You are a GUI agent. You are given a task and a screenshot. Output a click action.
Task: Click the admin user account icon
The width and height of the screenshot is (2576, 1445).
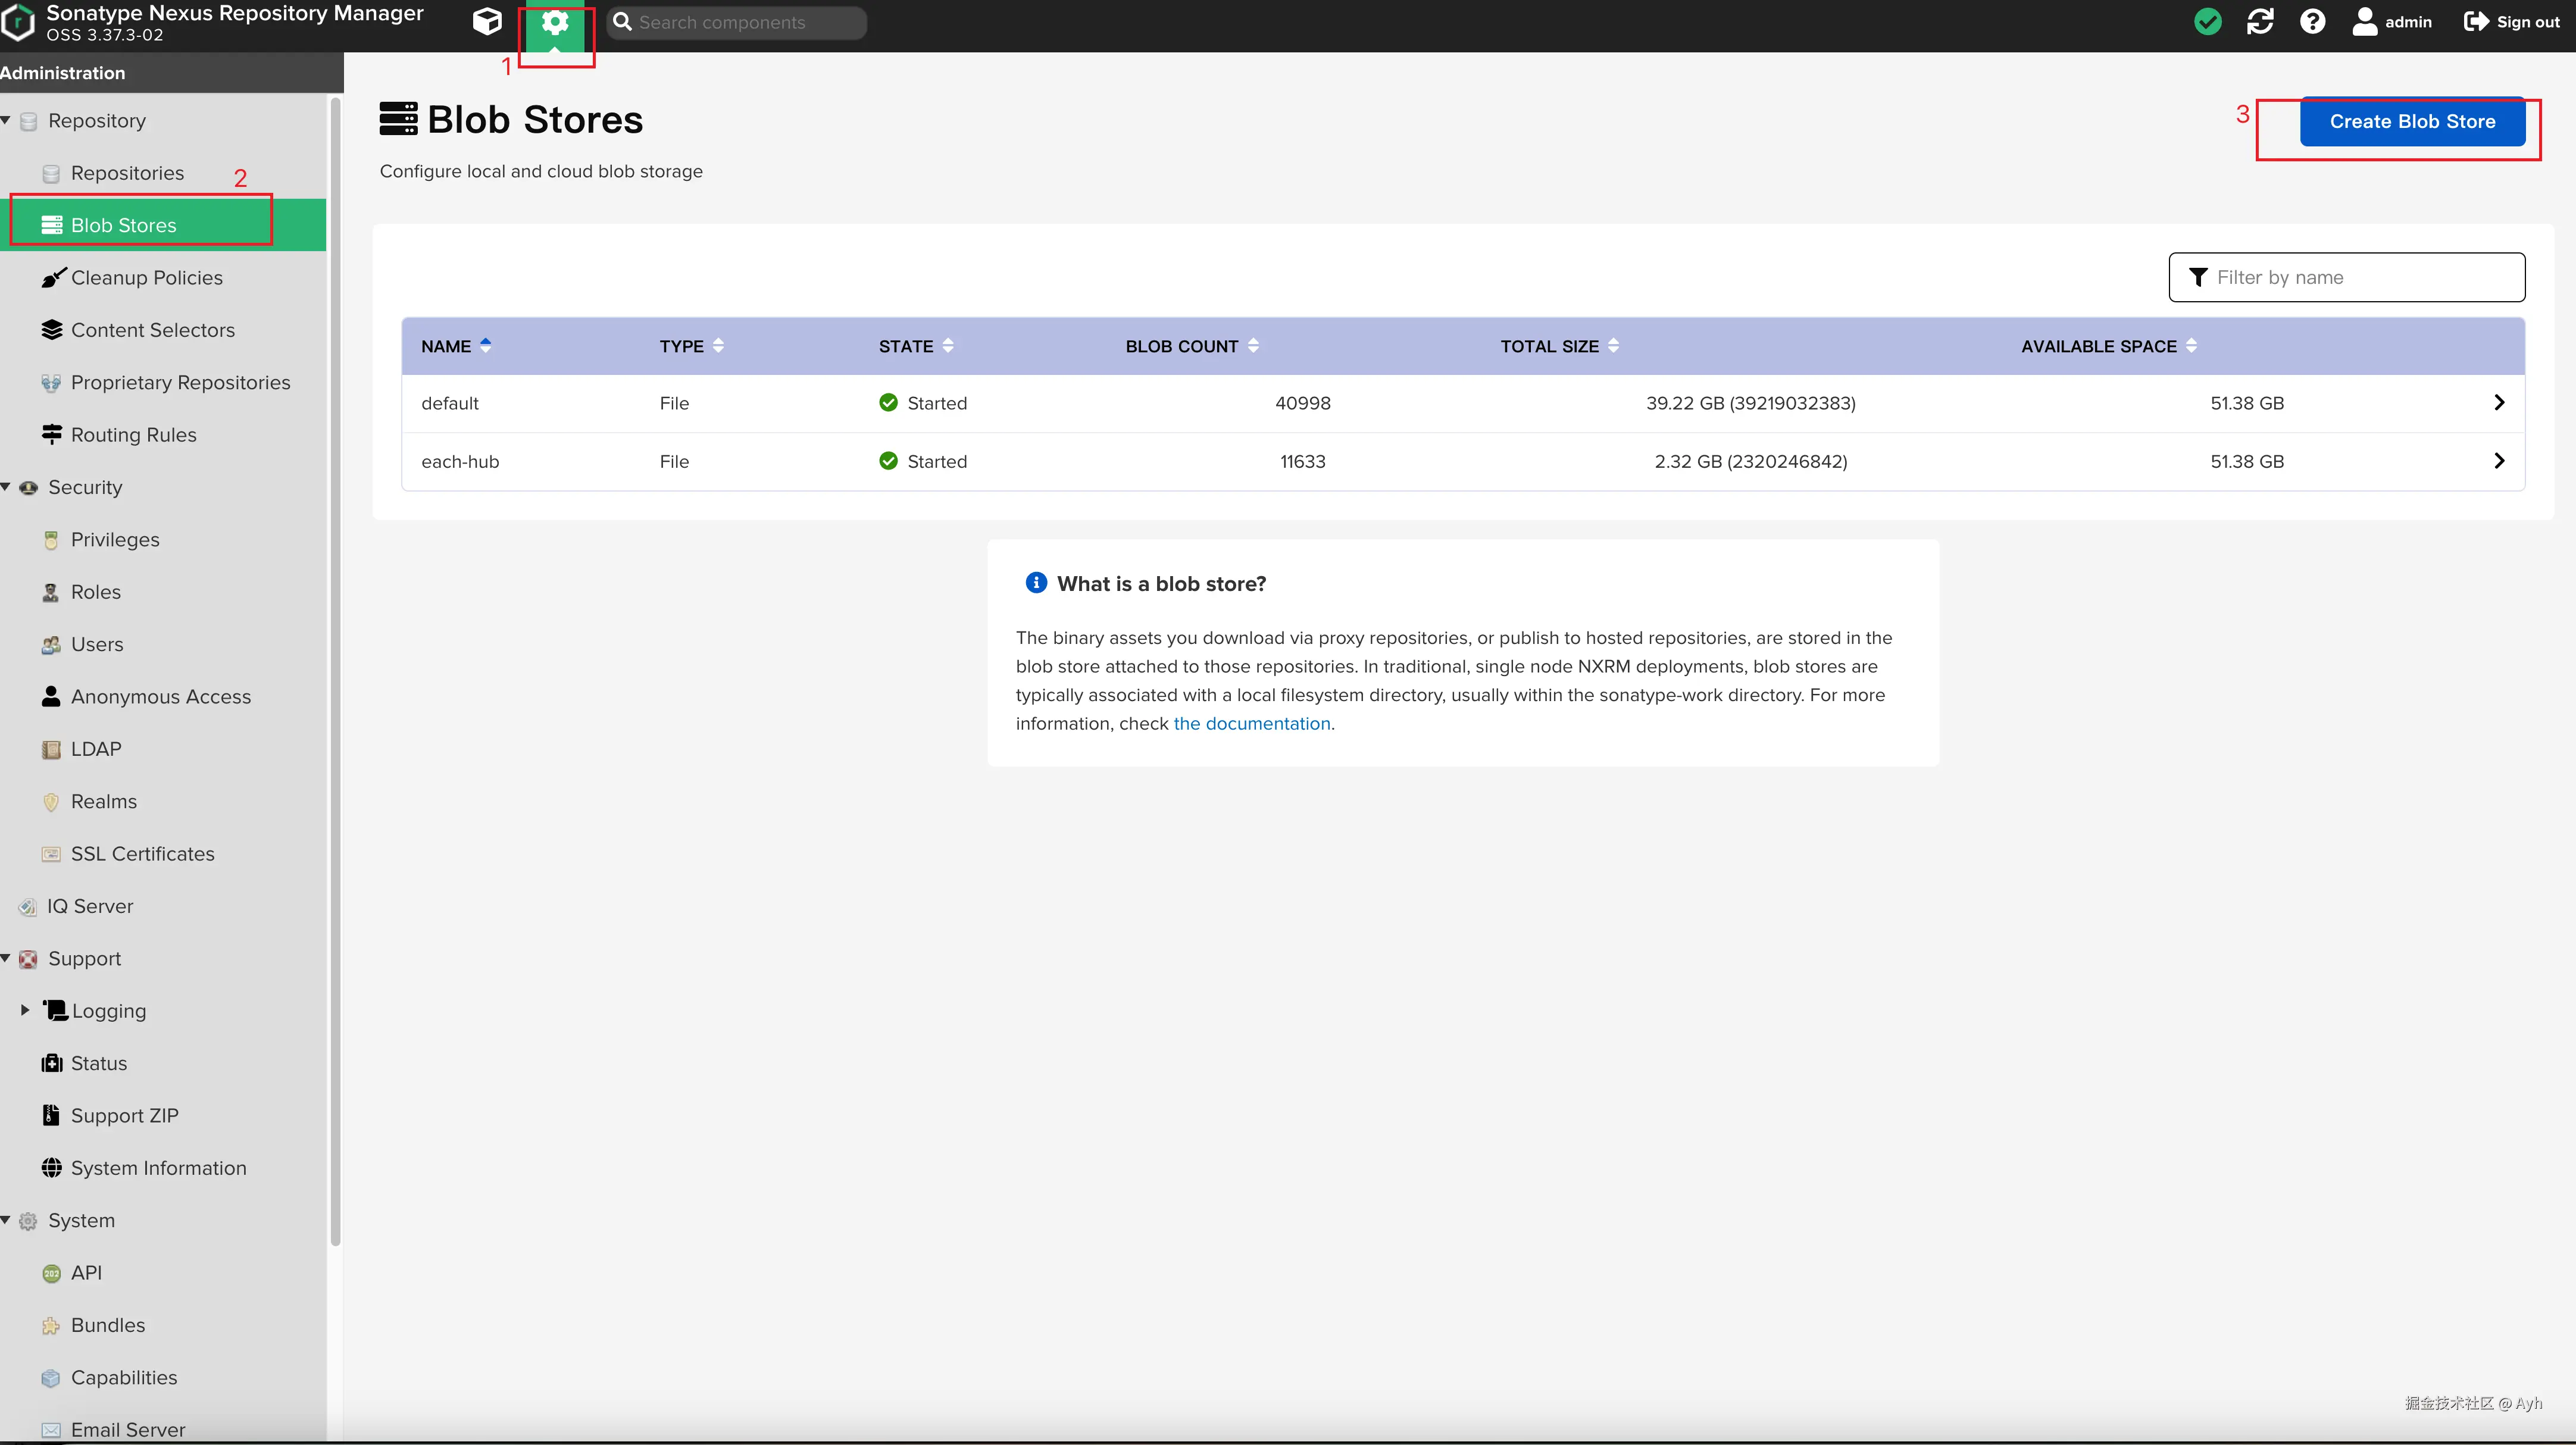coord(2364,22)
